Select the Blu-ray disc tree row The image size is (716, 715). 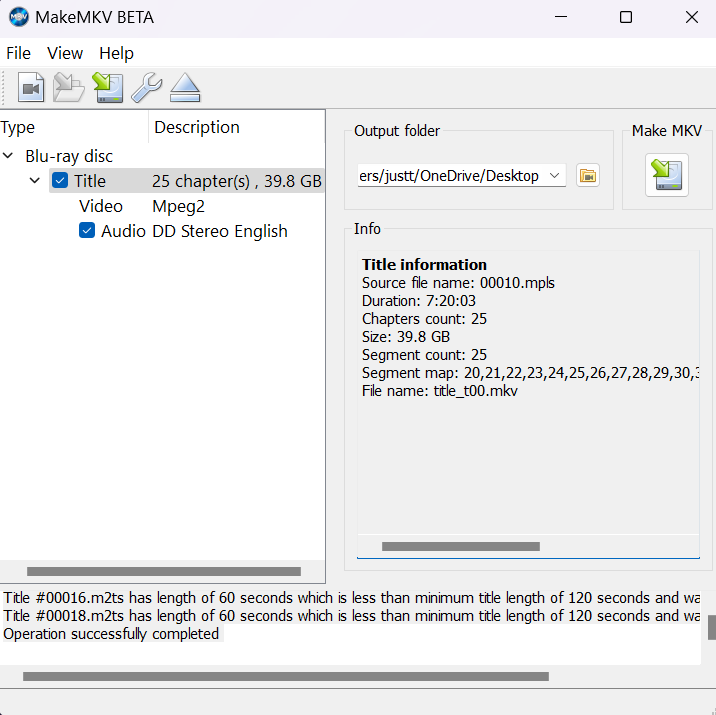[162, 156]
